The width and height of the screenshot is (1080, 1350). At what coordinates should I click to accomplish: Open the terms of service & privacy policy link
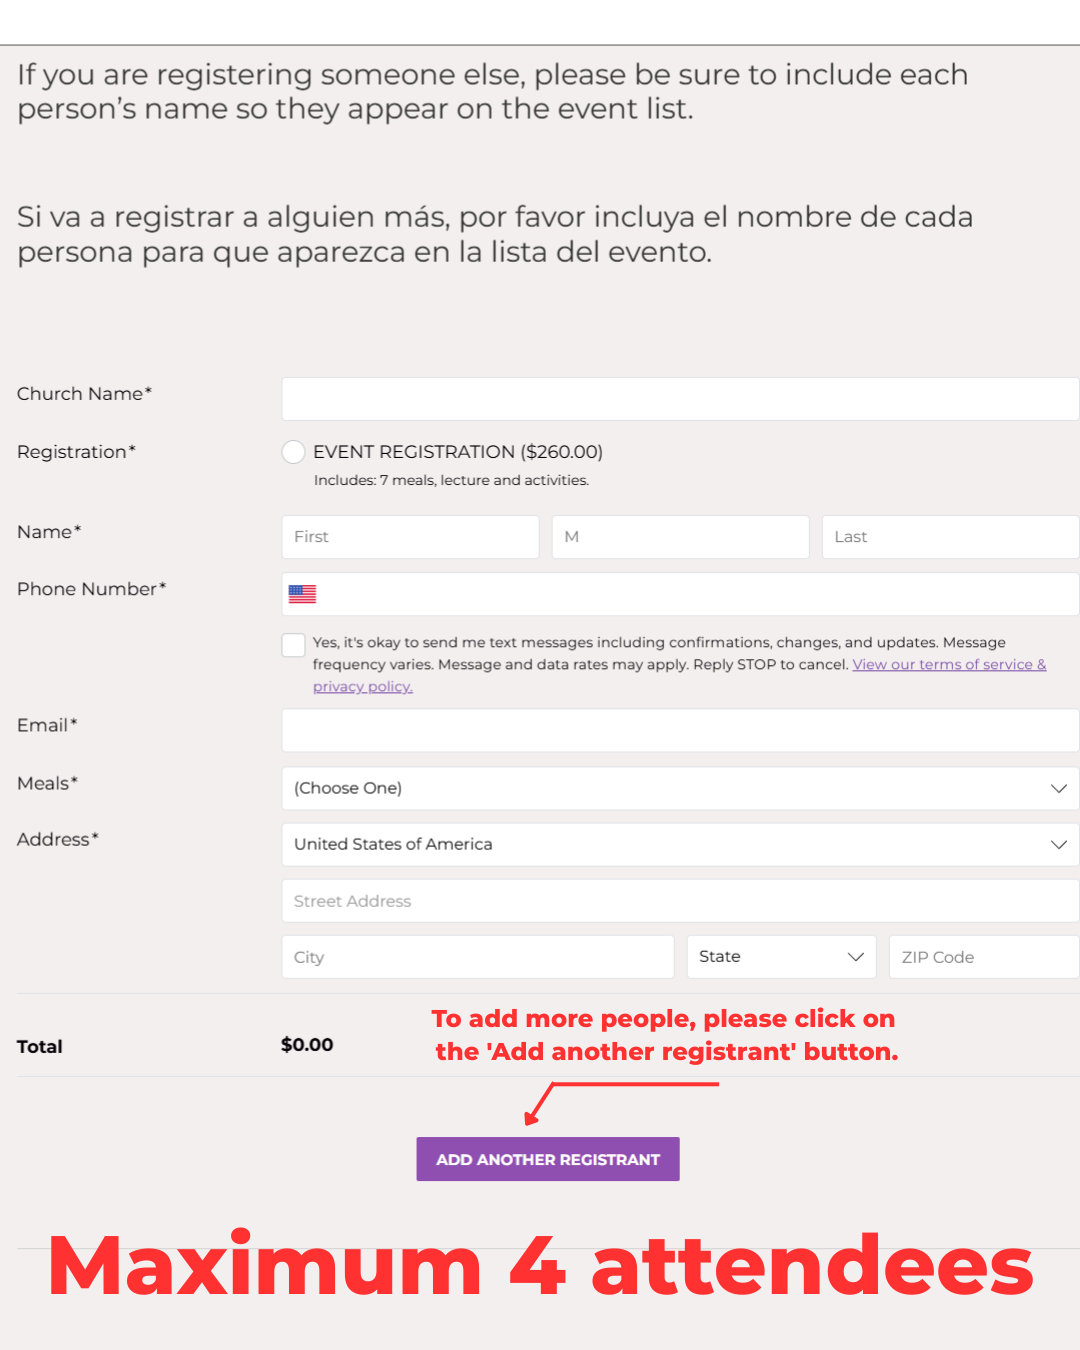pyautogui.click(x=948, y=665)
